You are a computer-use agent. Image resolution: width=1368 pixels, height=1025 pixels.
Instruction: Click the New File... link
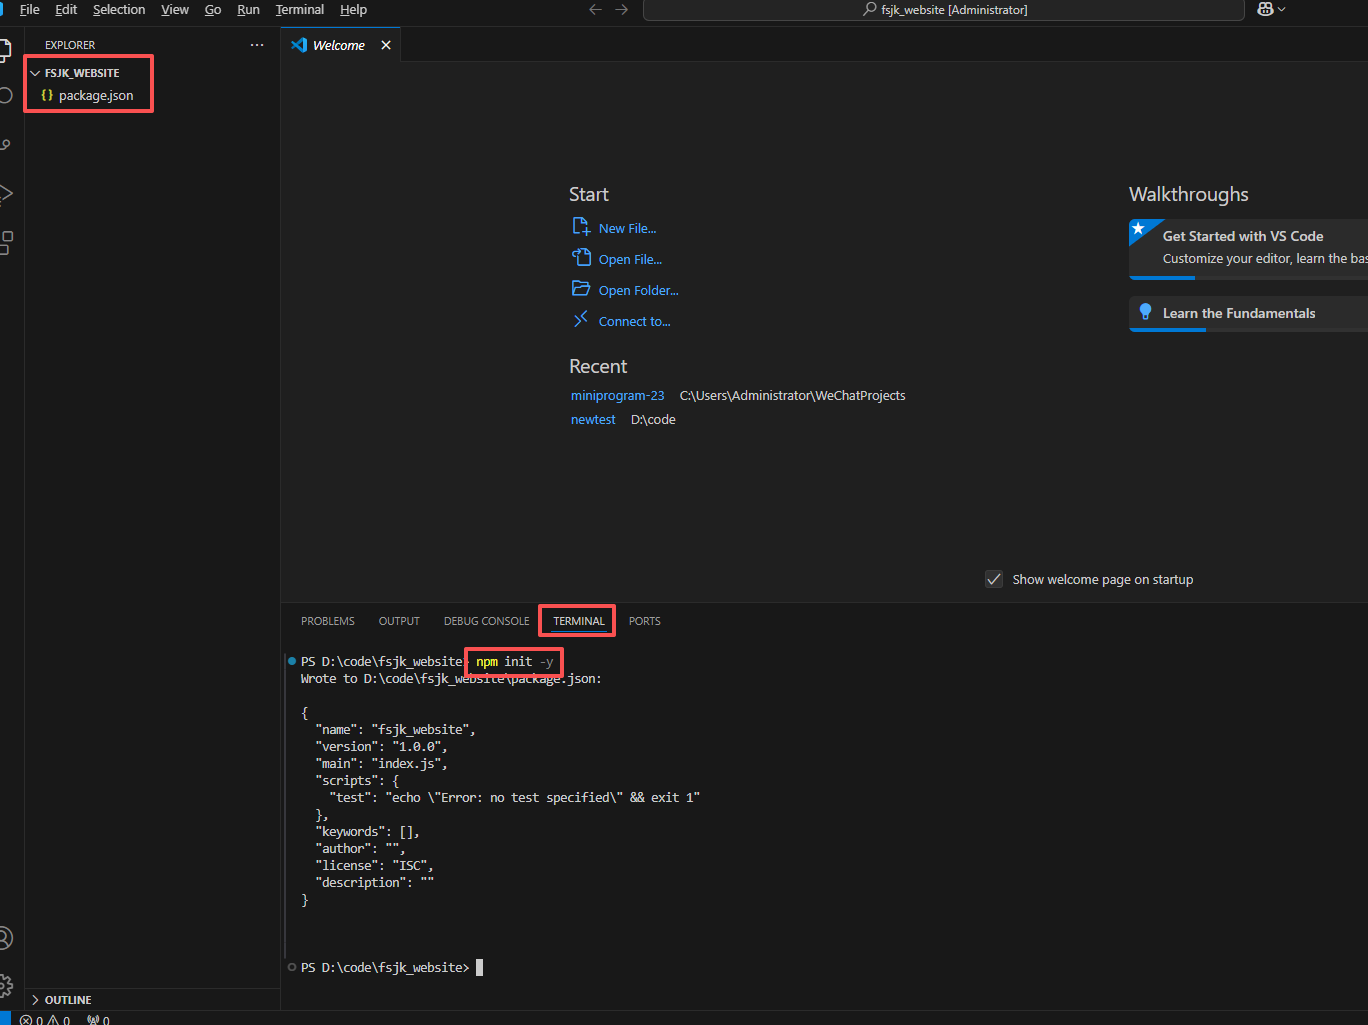627,228
